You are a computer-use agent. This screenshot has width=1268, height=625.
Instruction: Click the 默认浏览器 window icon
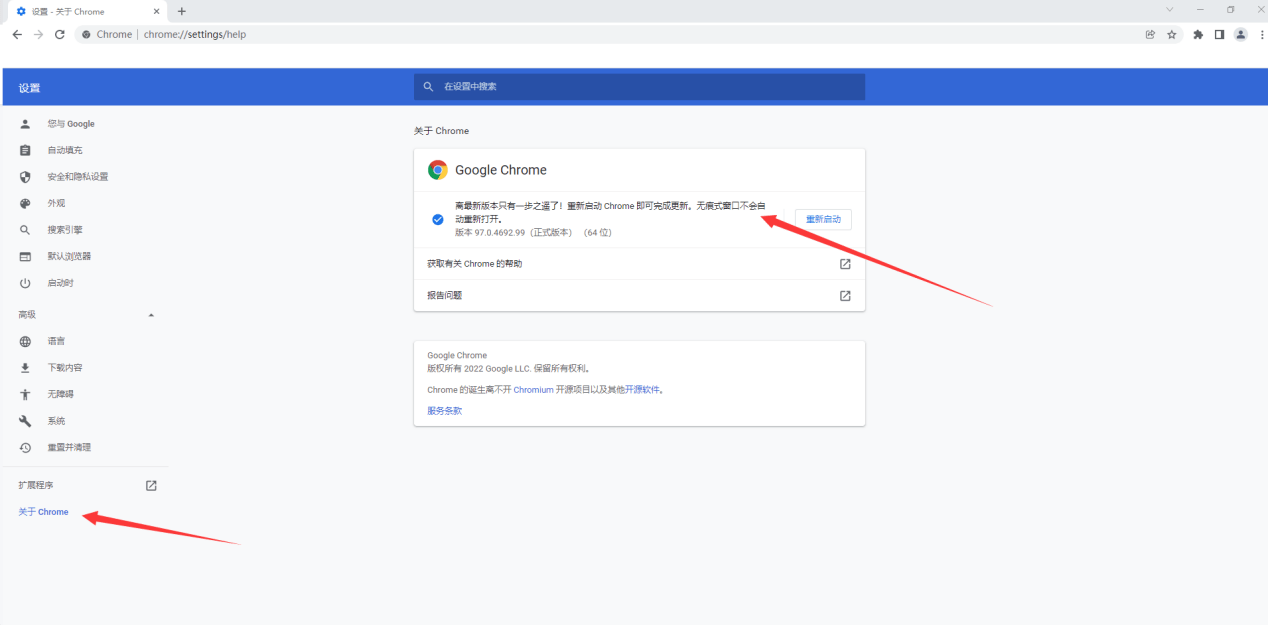tap(26, 256)
